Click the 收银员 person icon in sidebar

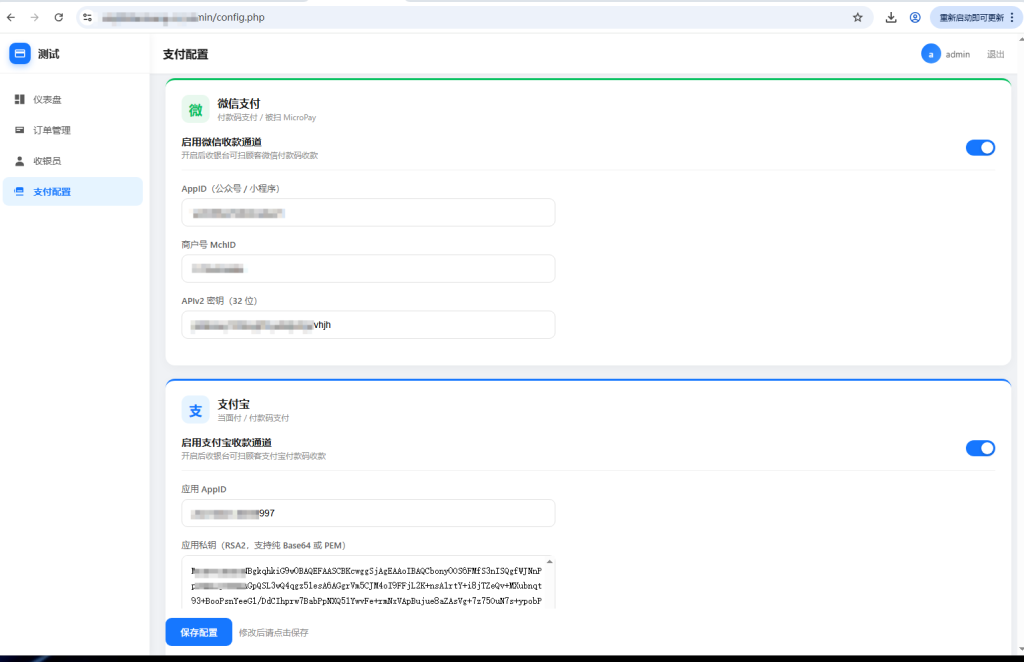[x=20, y=161]
